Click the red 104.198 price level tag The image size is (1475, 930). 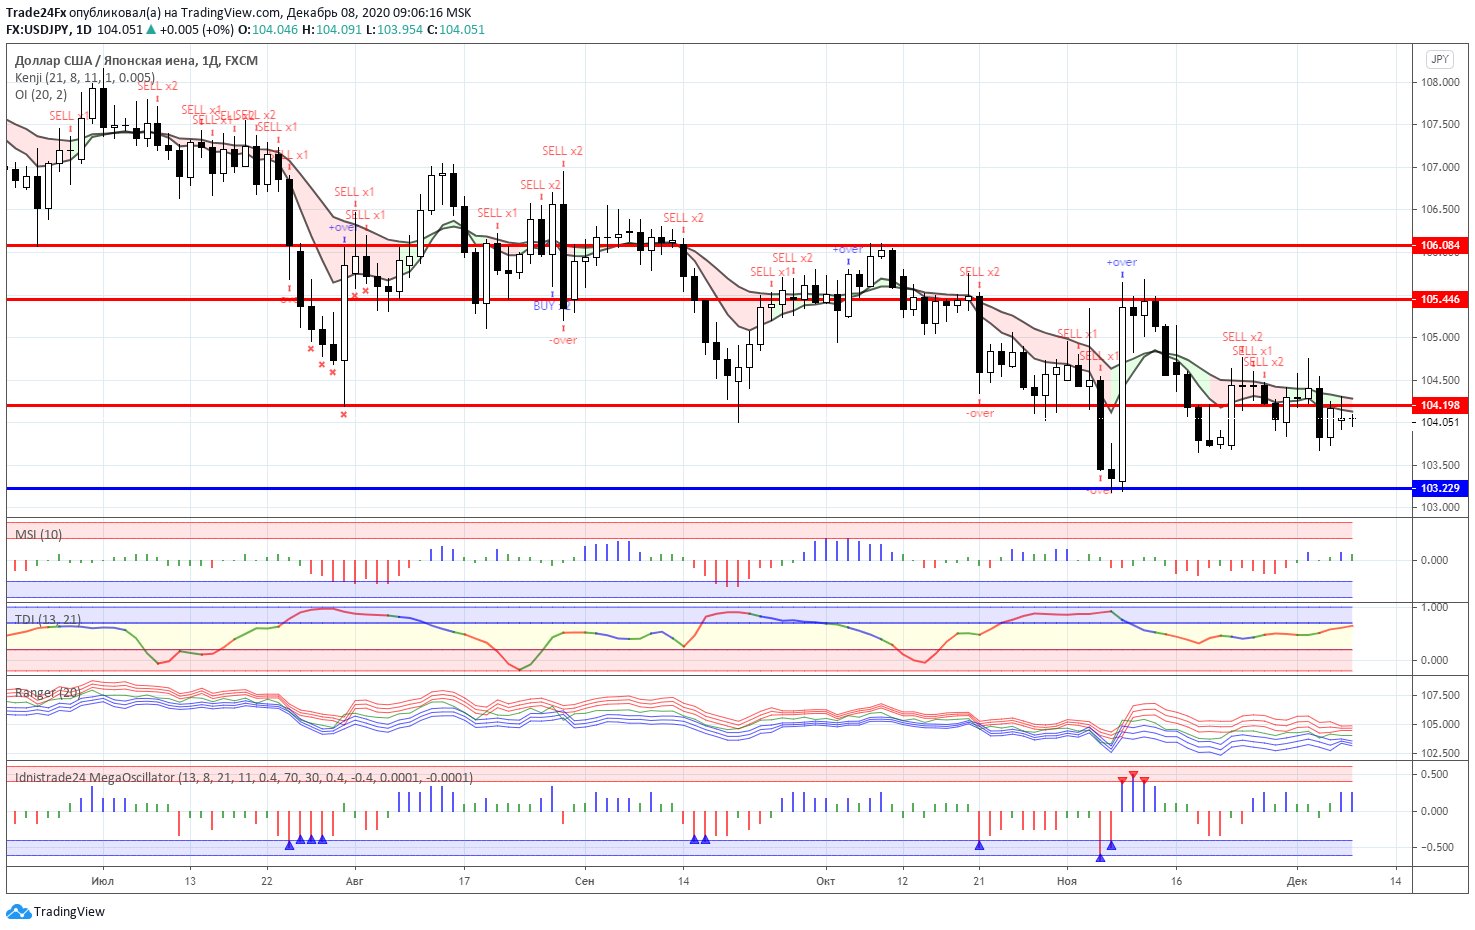[1440, 405]
